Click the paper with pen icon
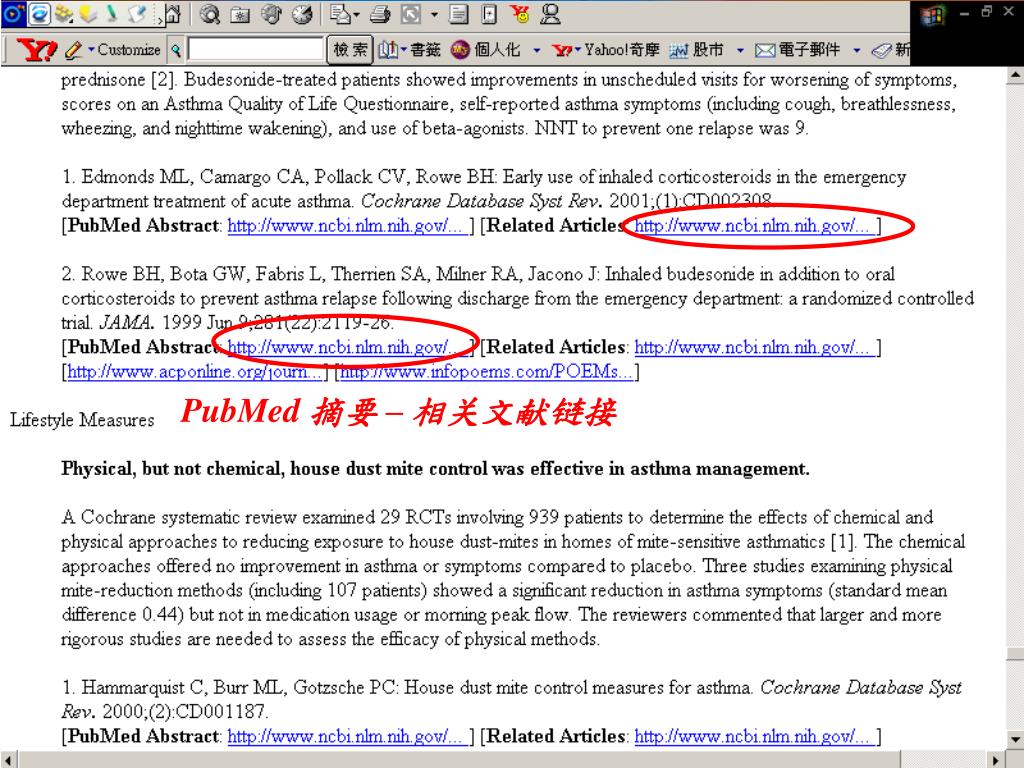Image resolution: width=1024 pixels, height=768 pixels. pyautogui.click(x=136, y=14)
